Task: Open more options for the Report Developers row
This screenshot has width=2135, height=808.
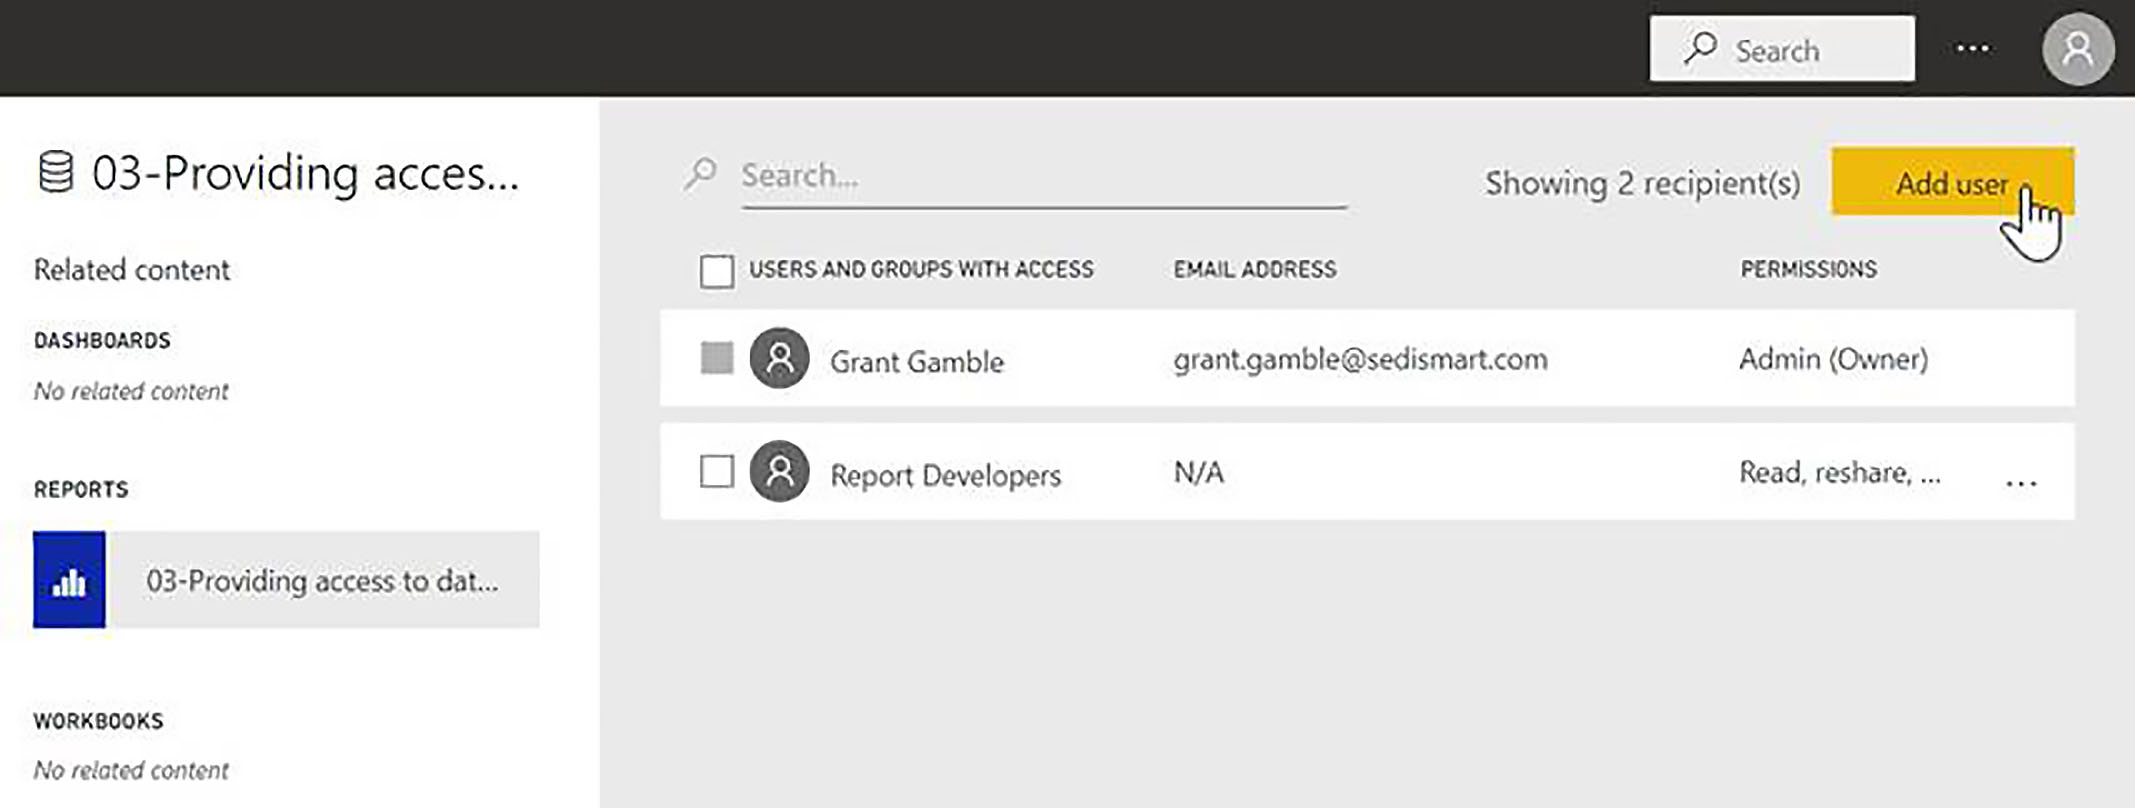Action: tap(2021, 483)
